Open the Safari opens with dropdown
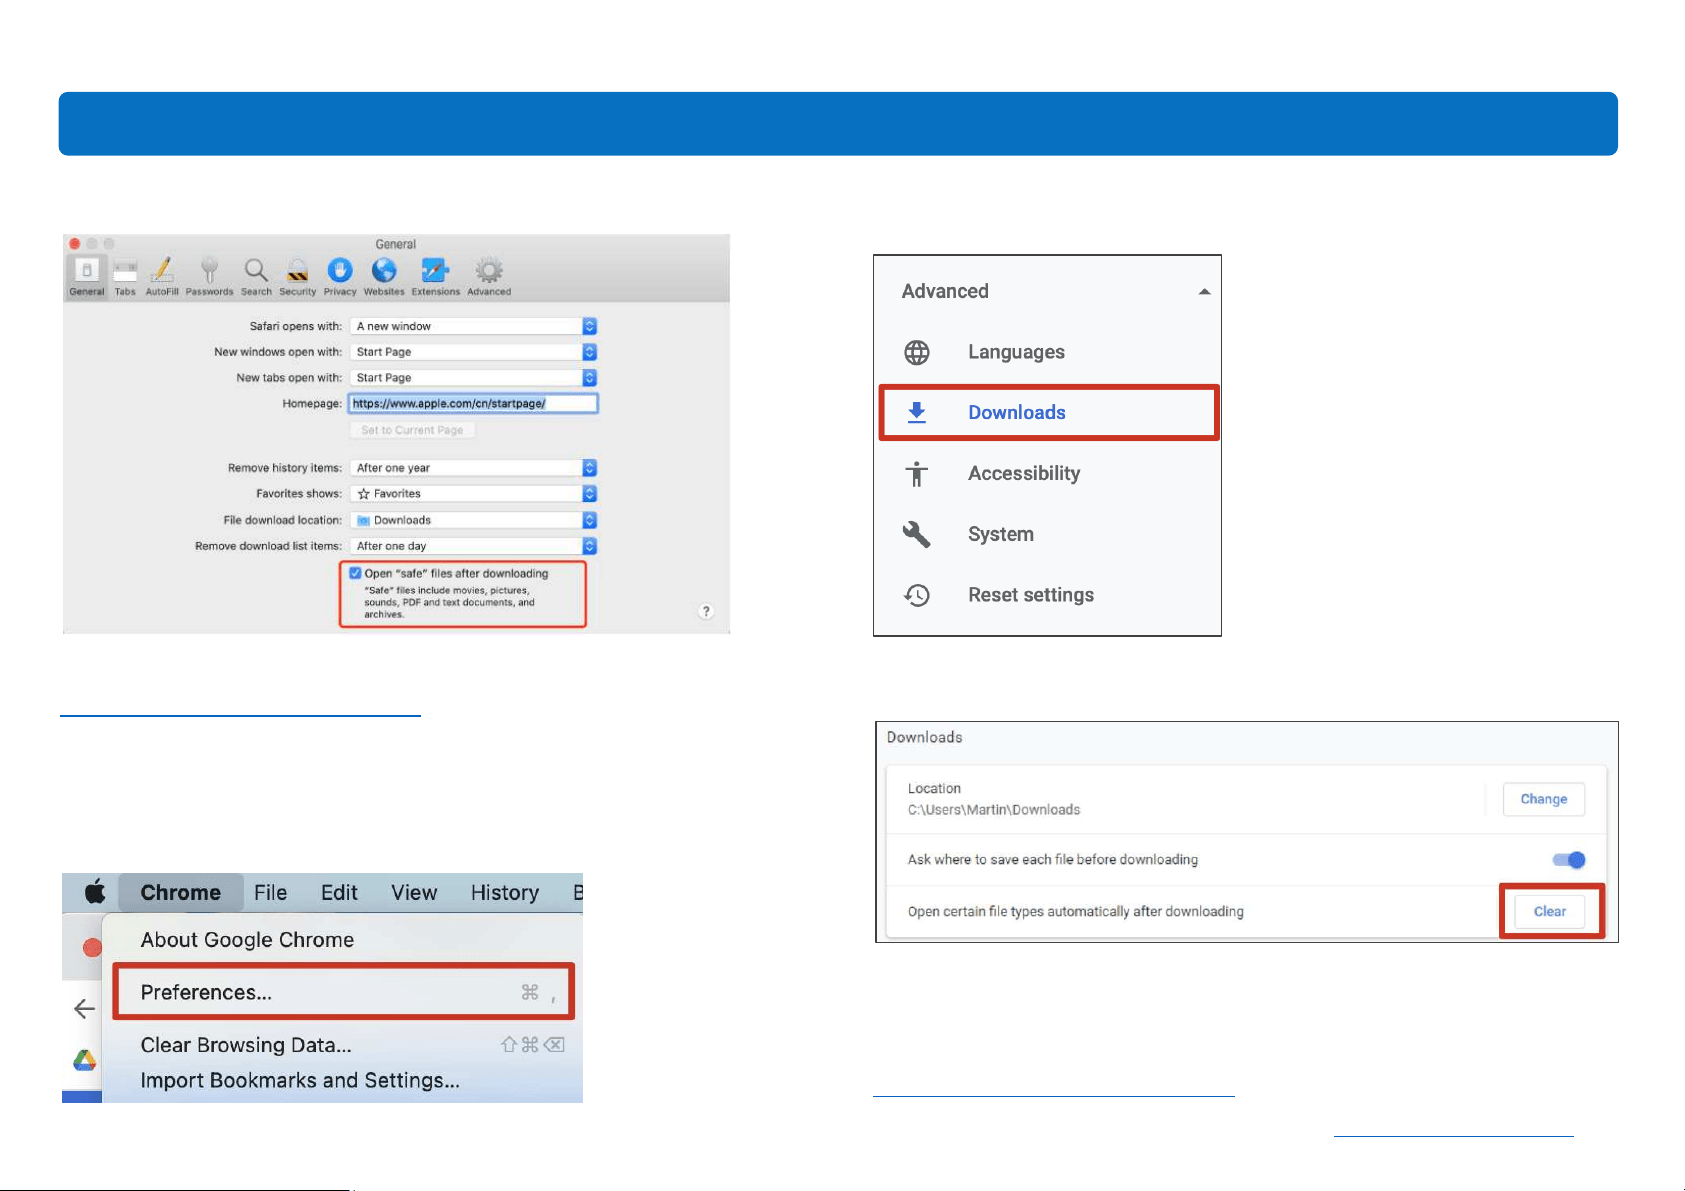This screenshot has height=1191, width=1685. 473,326
